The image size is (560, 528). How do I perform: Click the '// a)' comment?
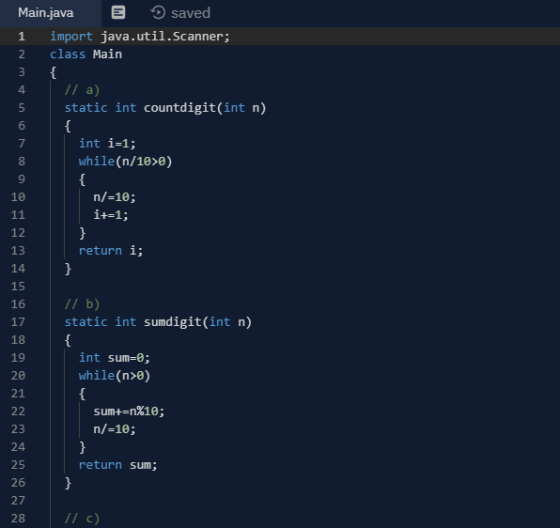(82, 90)
